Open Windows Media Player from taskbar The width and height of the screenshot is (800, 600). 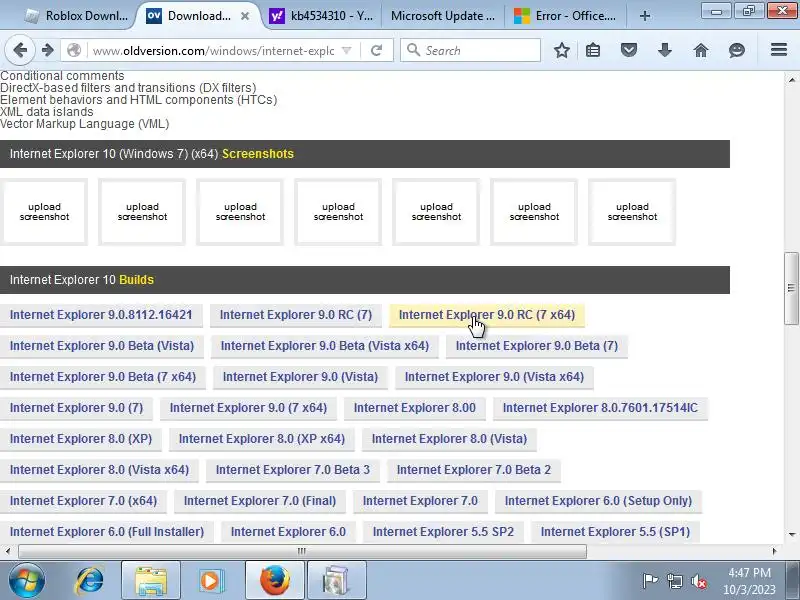pos(210,580)
